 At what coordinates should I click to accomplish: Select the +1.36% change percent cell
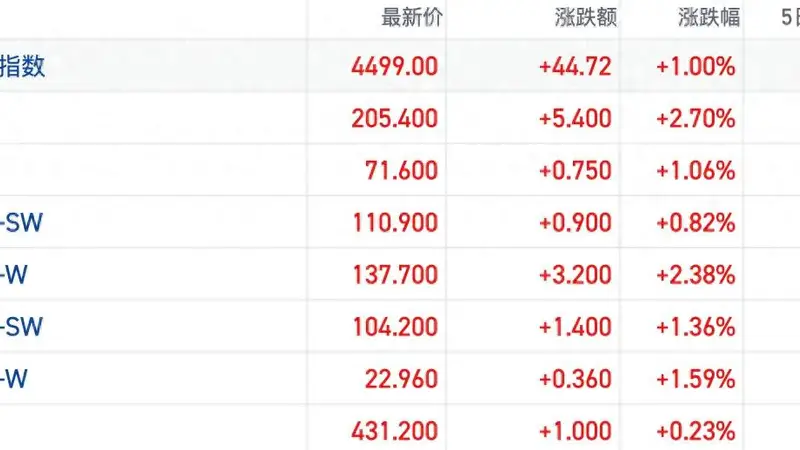[x=695, y=327]
